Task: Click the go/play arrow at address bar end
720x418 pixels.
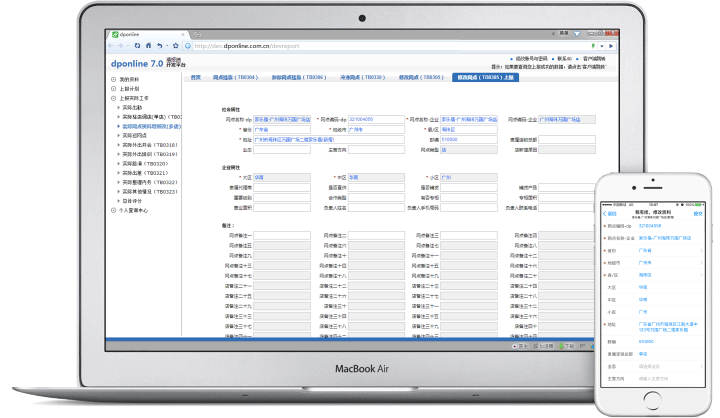Action: 611,46
